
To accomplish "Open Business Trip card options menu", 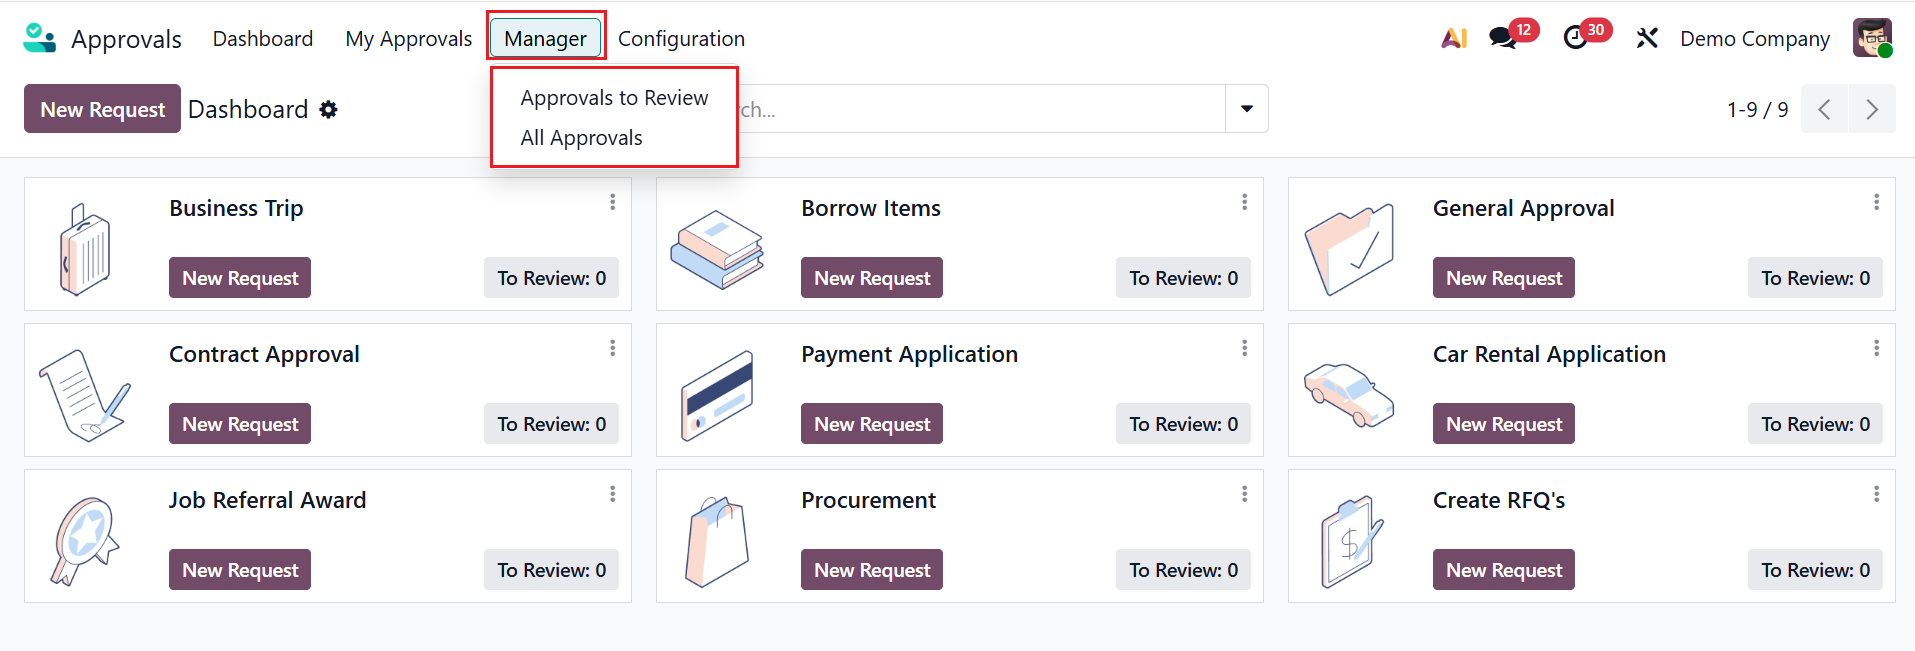I will pyautogui.click(x=612, y=202).
